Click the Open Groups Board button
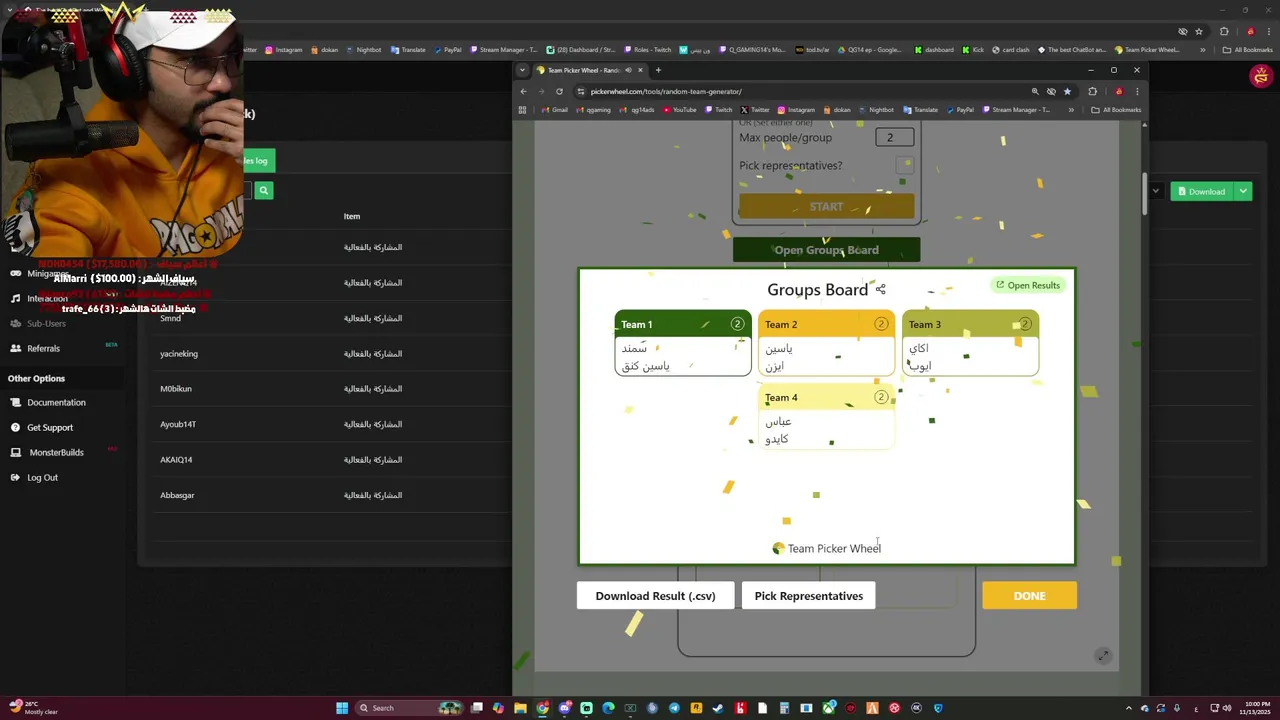 [x=826, y=250]
